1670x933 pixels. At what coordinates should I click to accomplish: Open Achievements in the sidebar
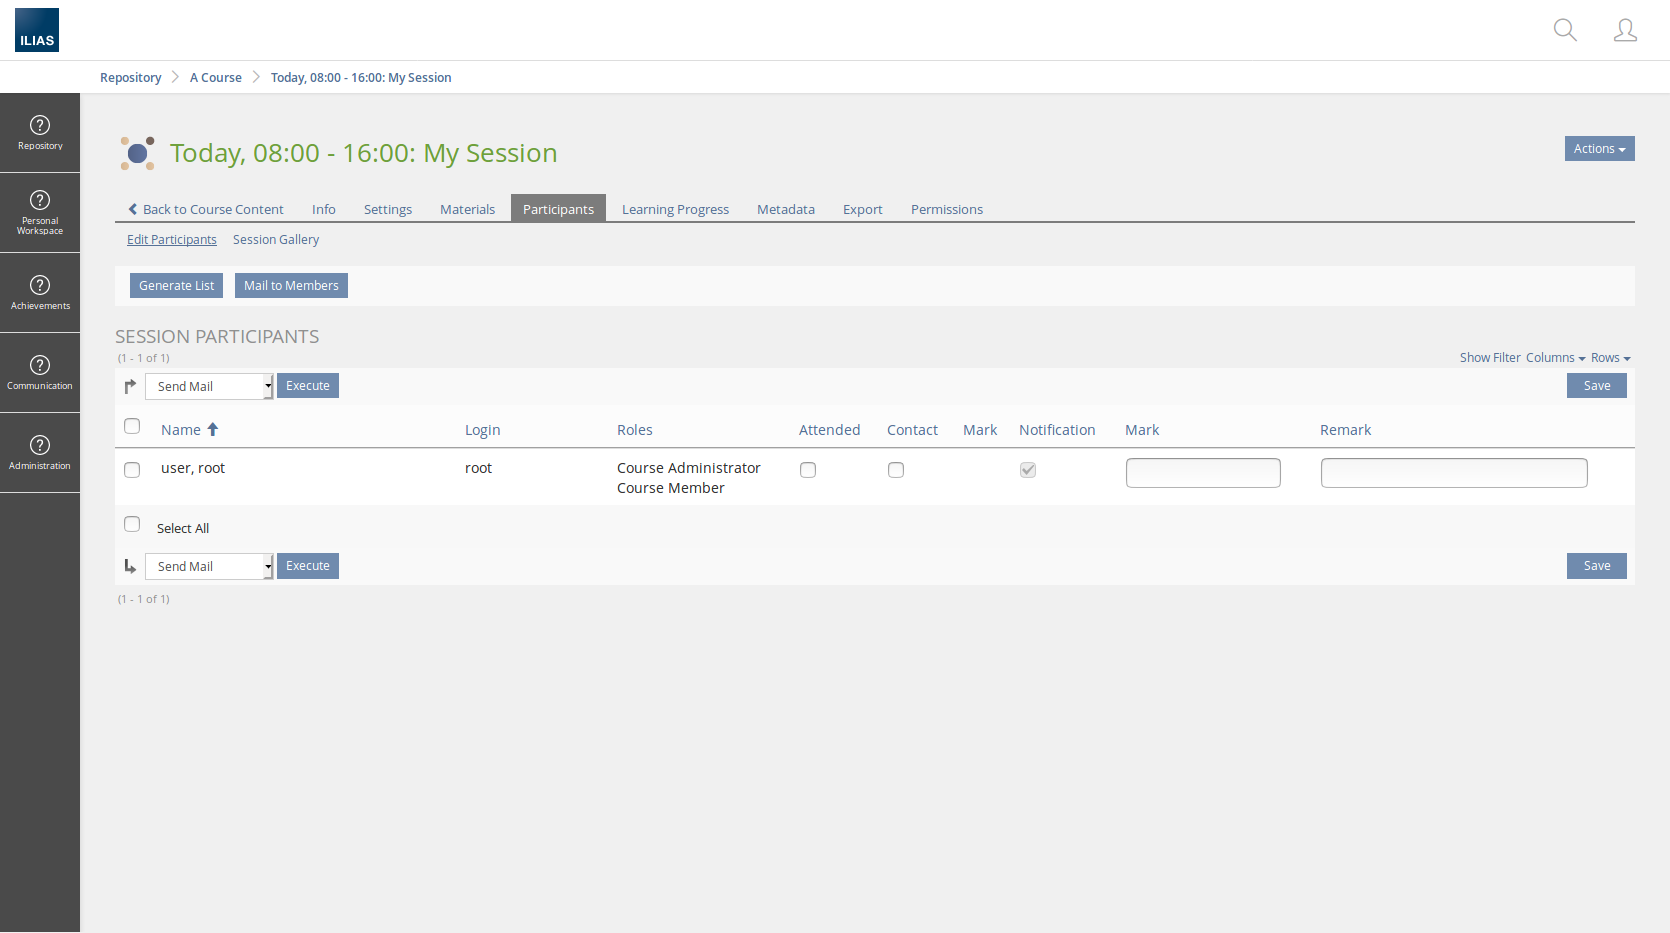point(40,293)
